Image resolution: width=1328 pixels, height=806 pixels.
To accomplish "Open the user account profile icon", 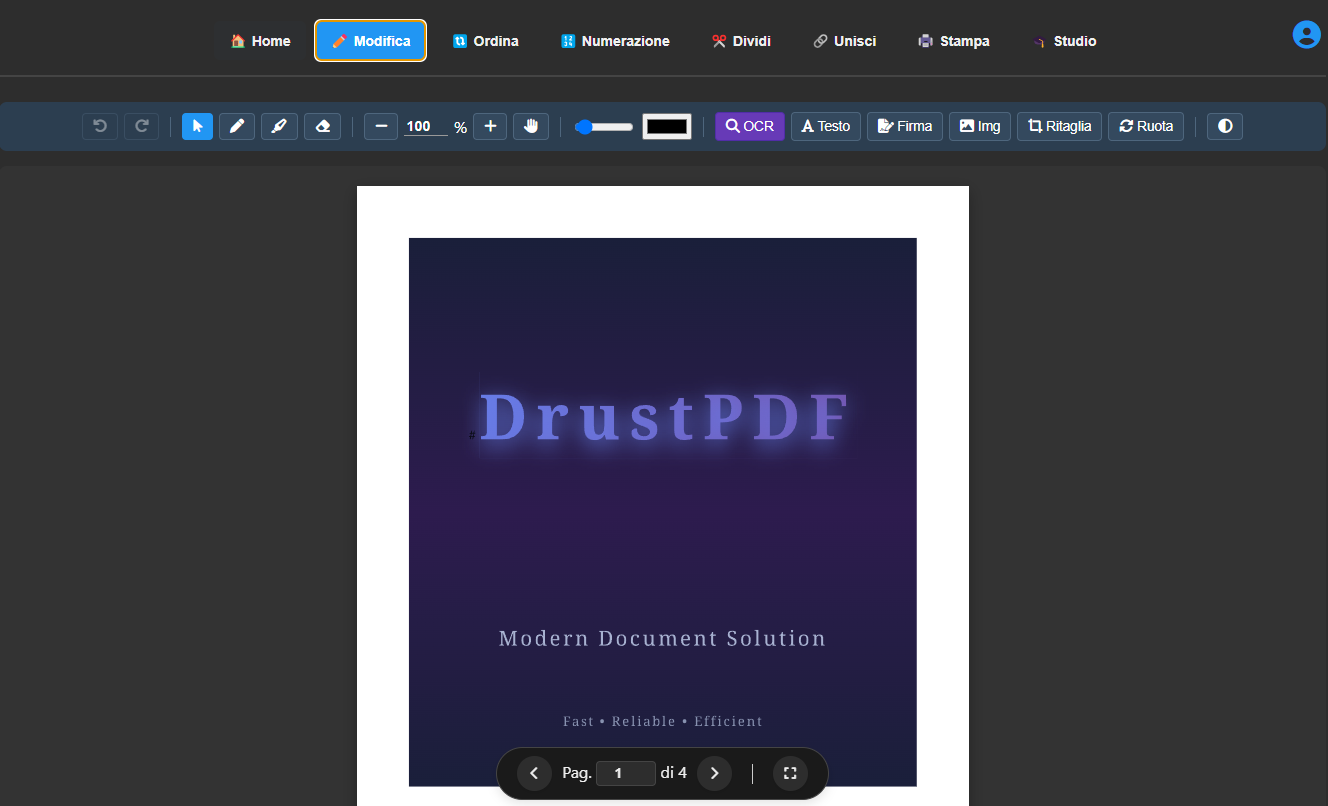I will [x=1306, y=35].
